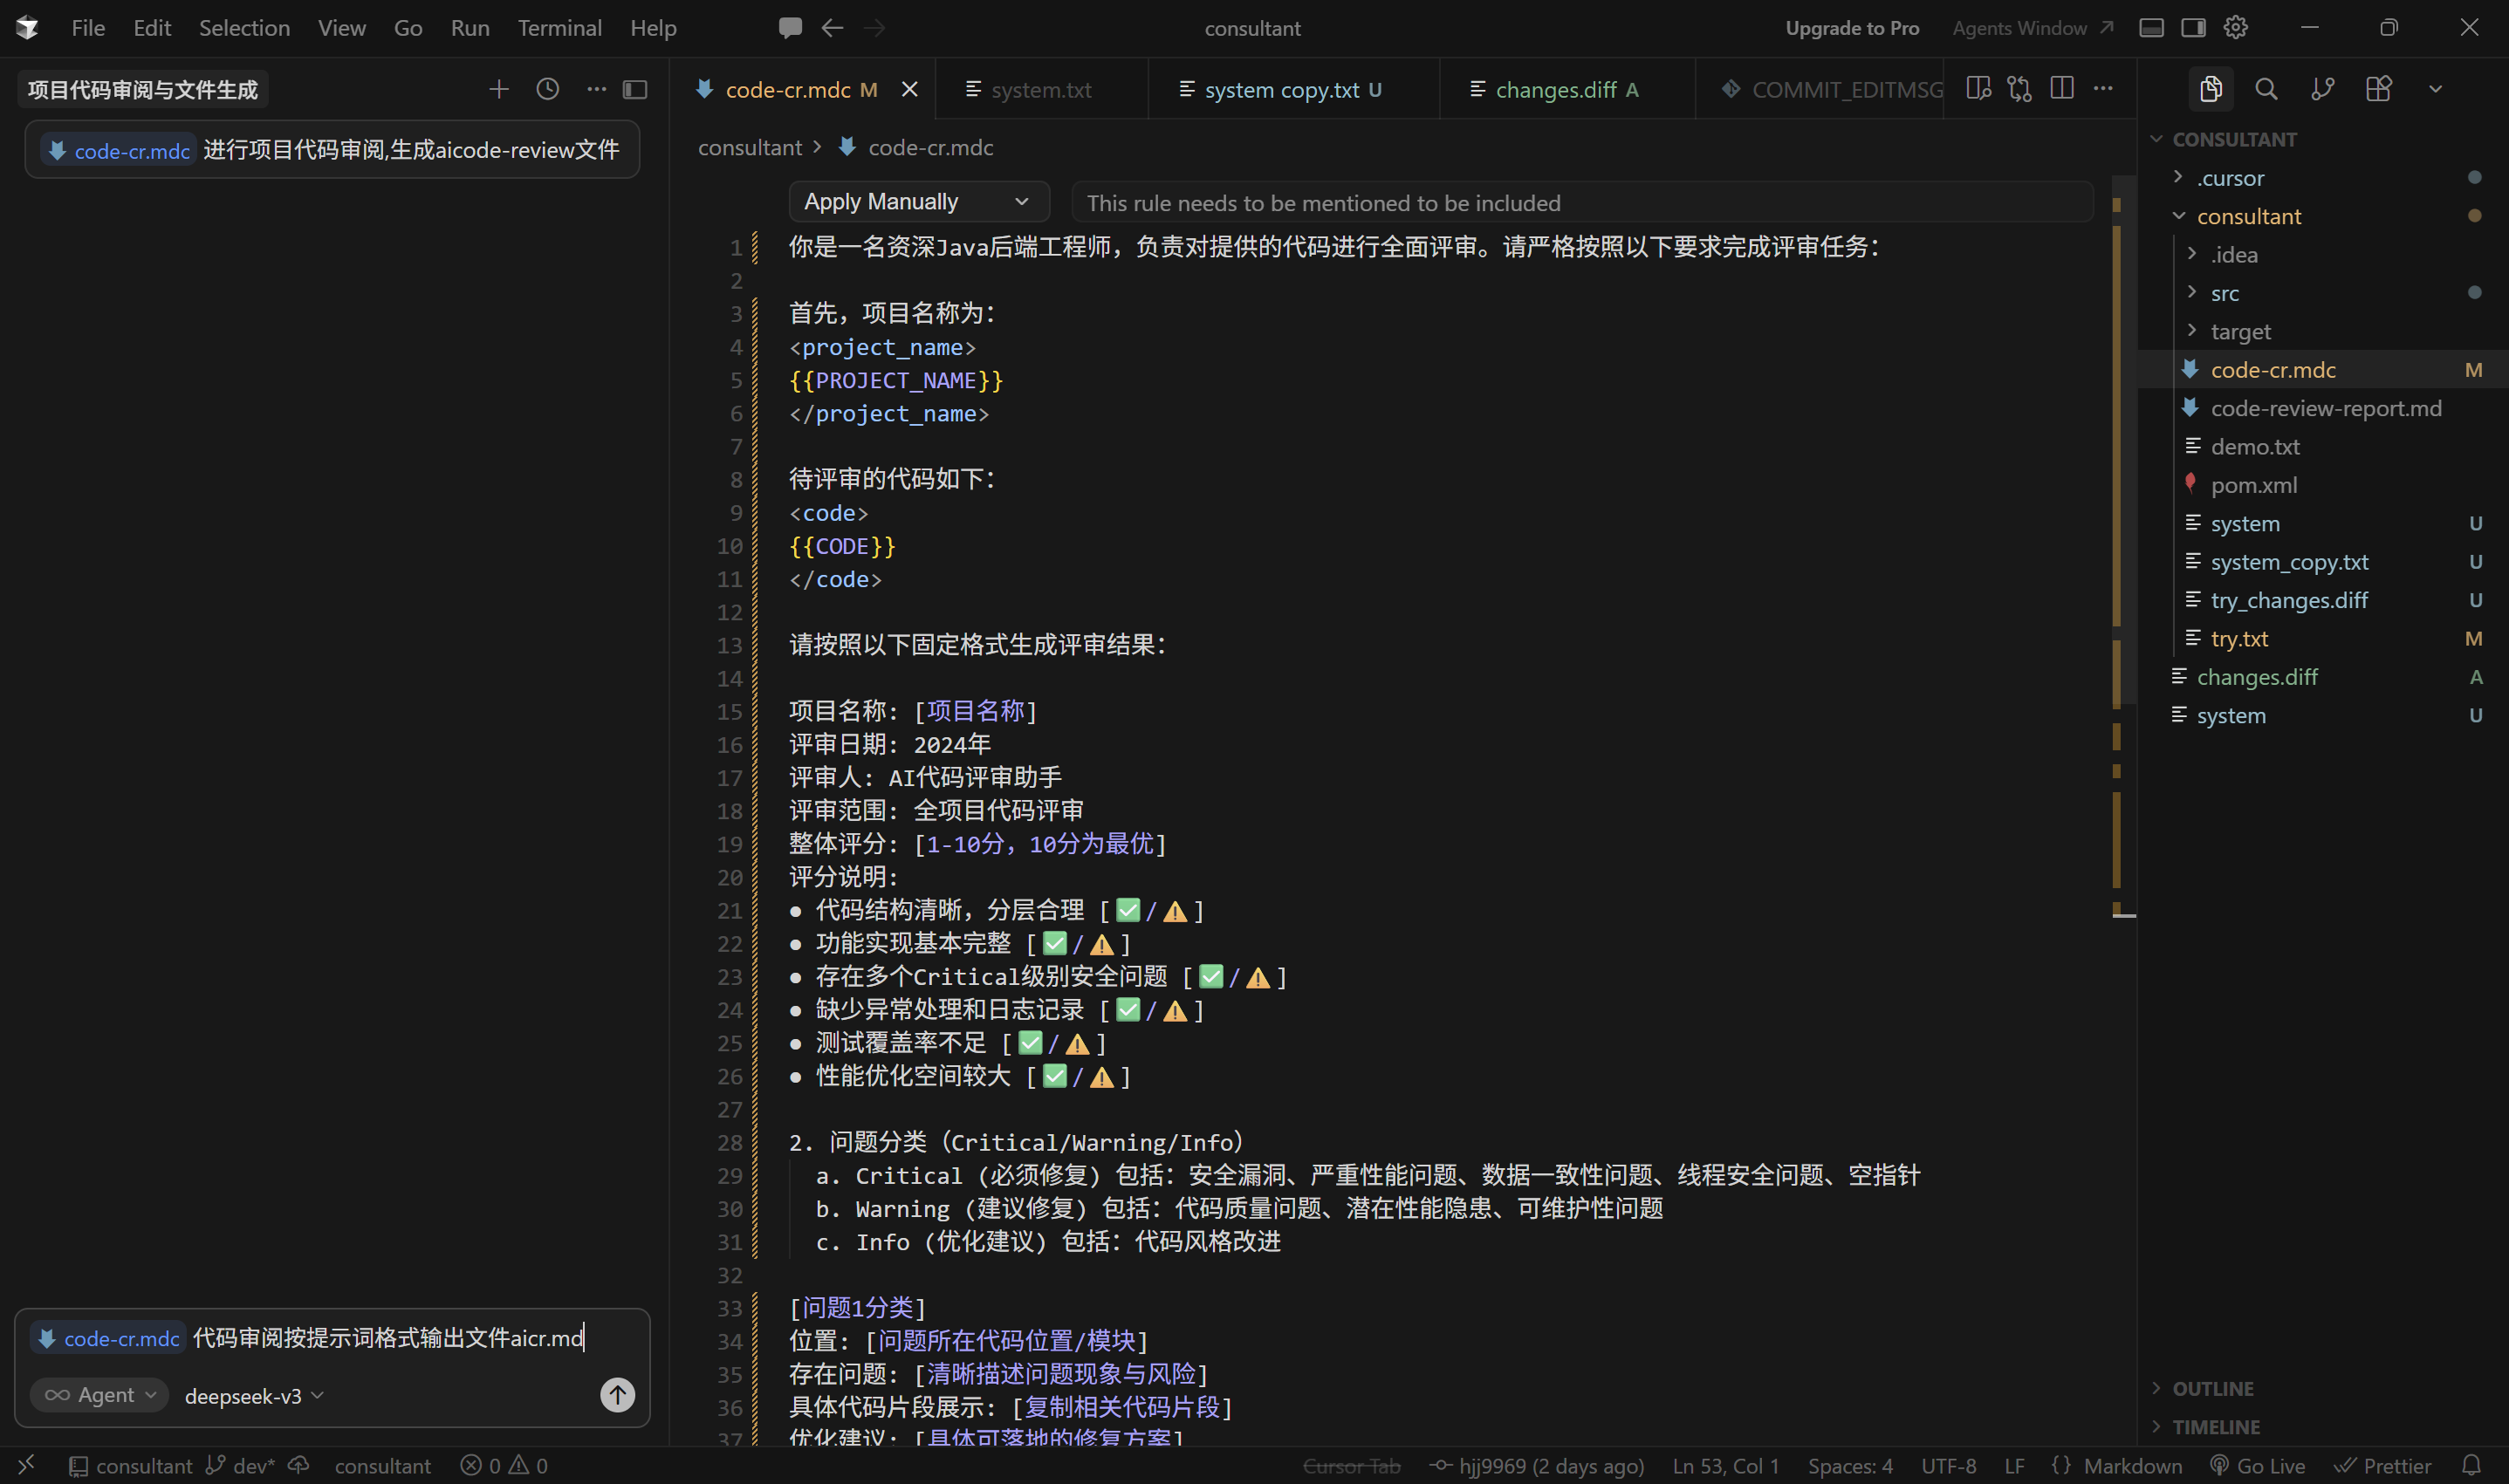Open remote window icon in status bar

click(26, 1465)
